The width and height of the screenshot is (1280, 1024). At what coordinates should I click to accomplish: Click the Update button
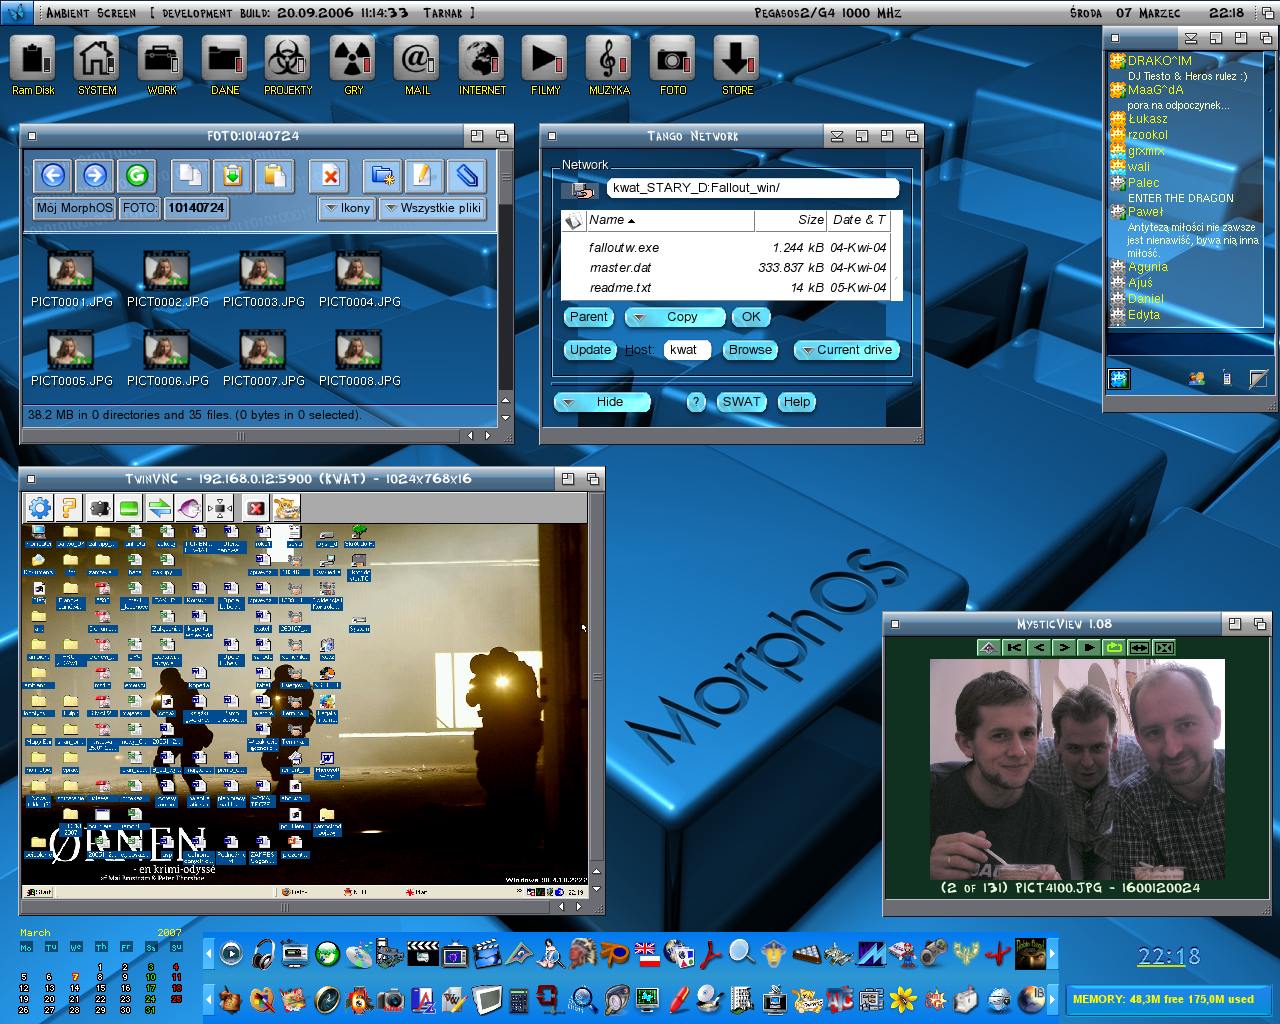point(590,350)
